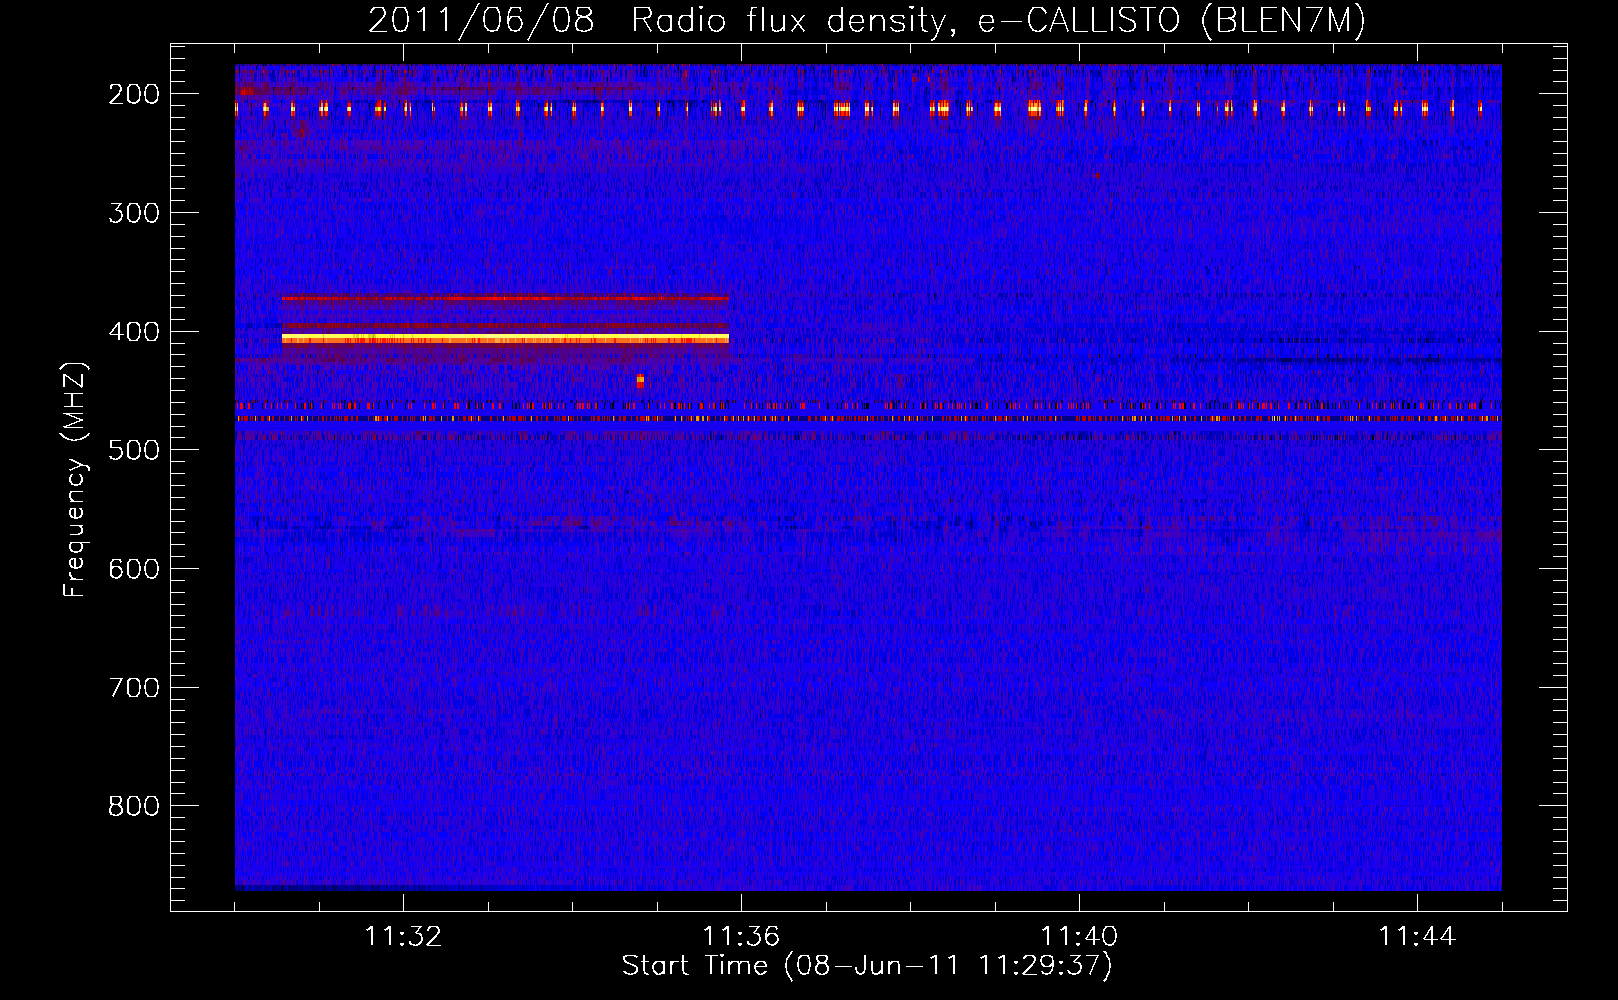
Task: Click the 11:44 time tick label
Action: [x=1417, y=937]
